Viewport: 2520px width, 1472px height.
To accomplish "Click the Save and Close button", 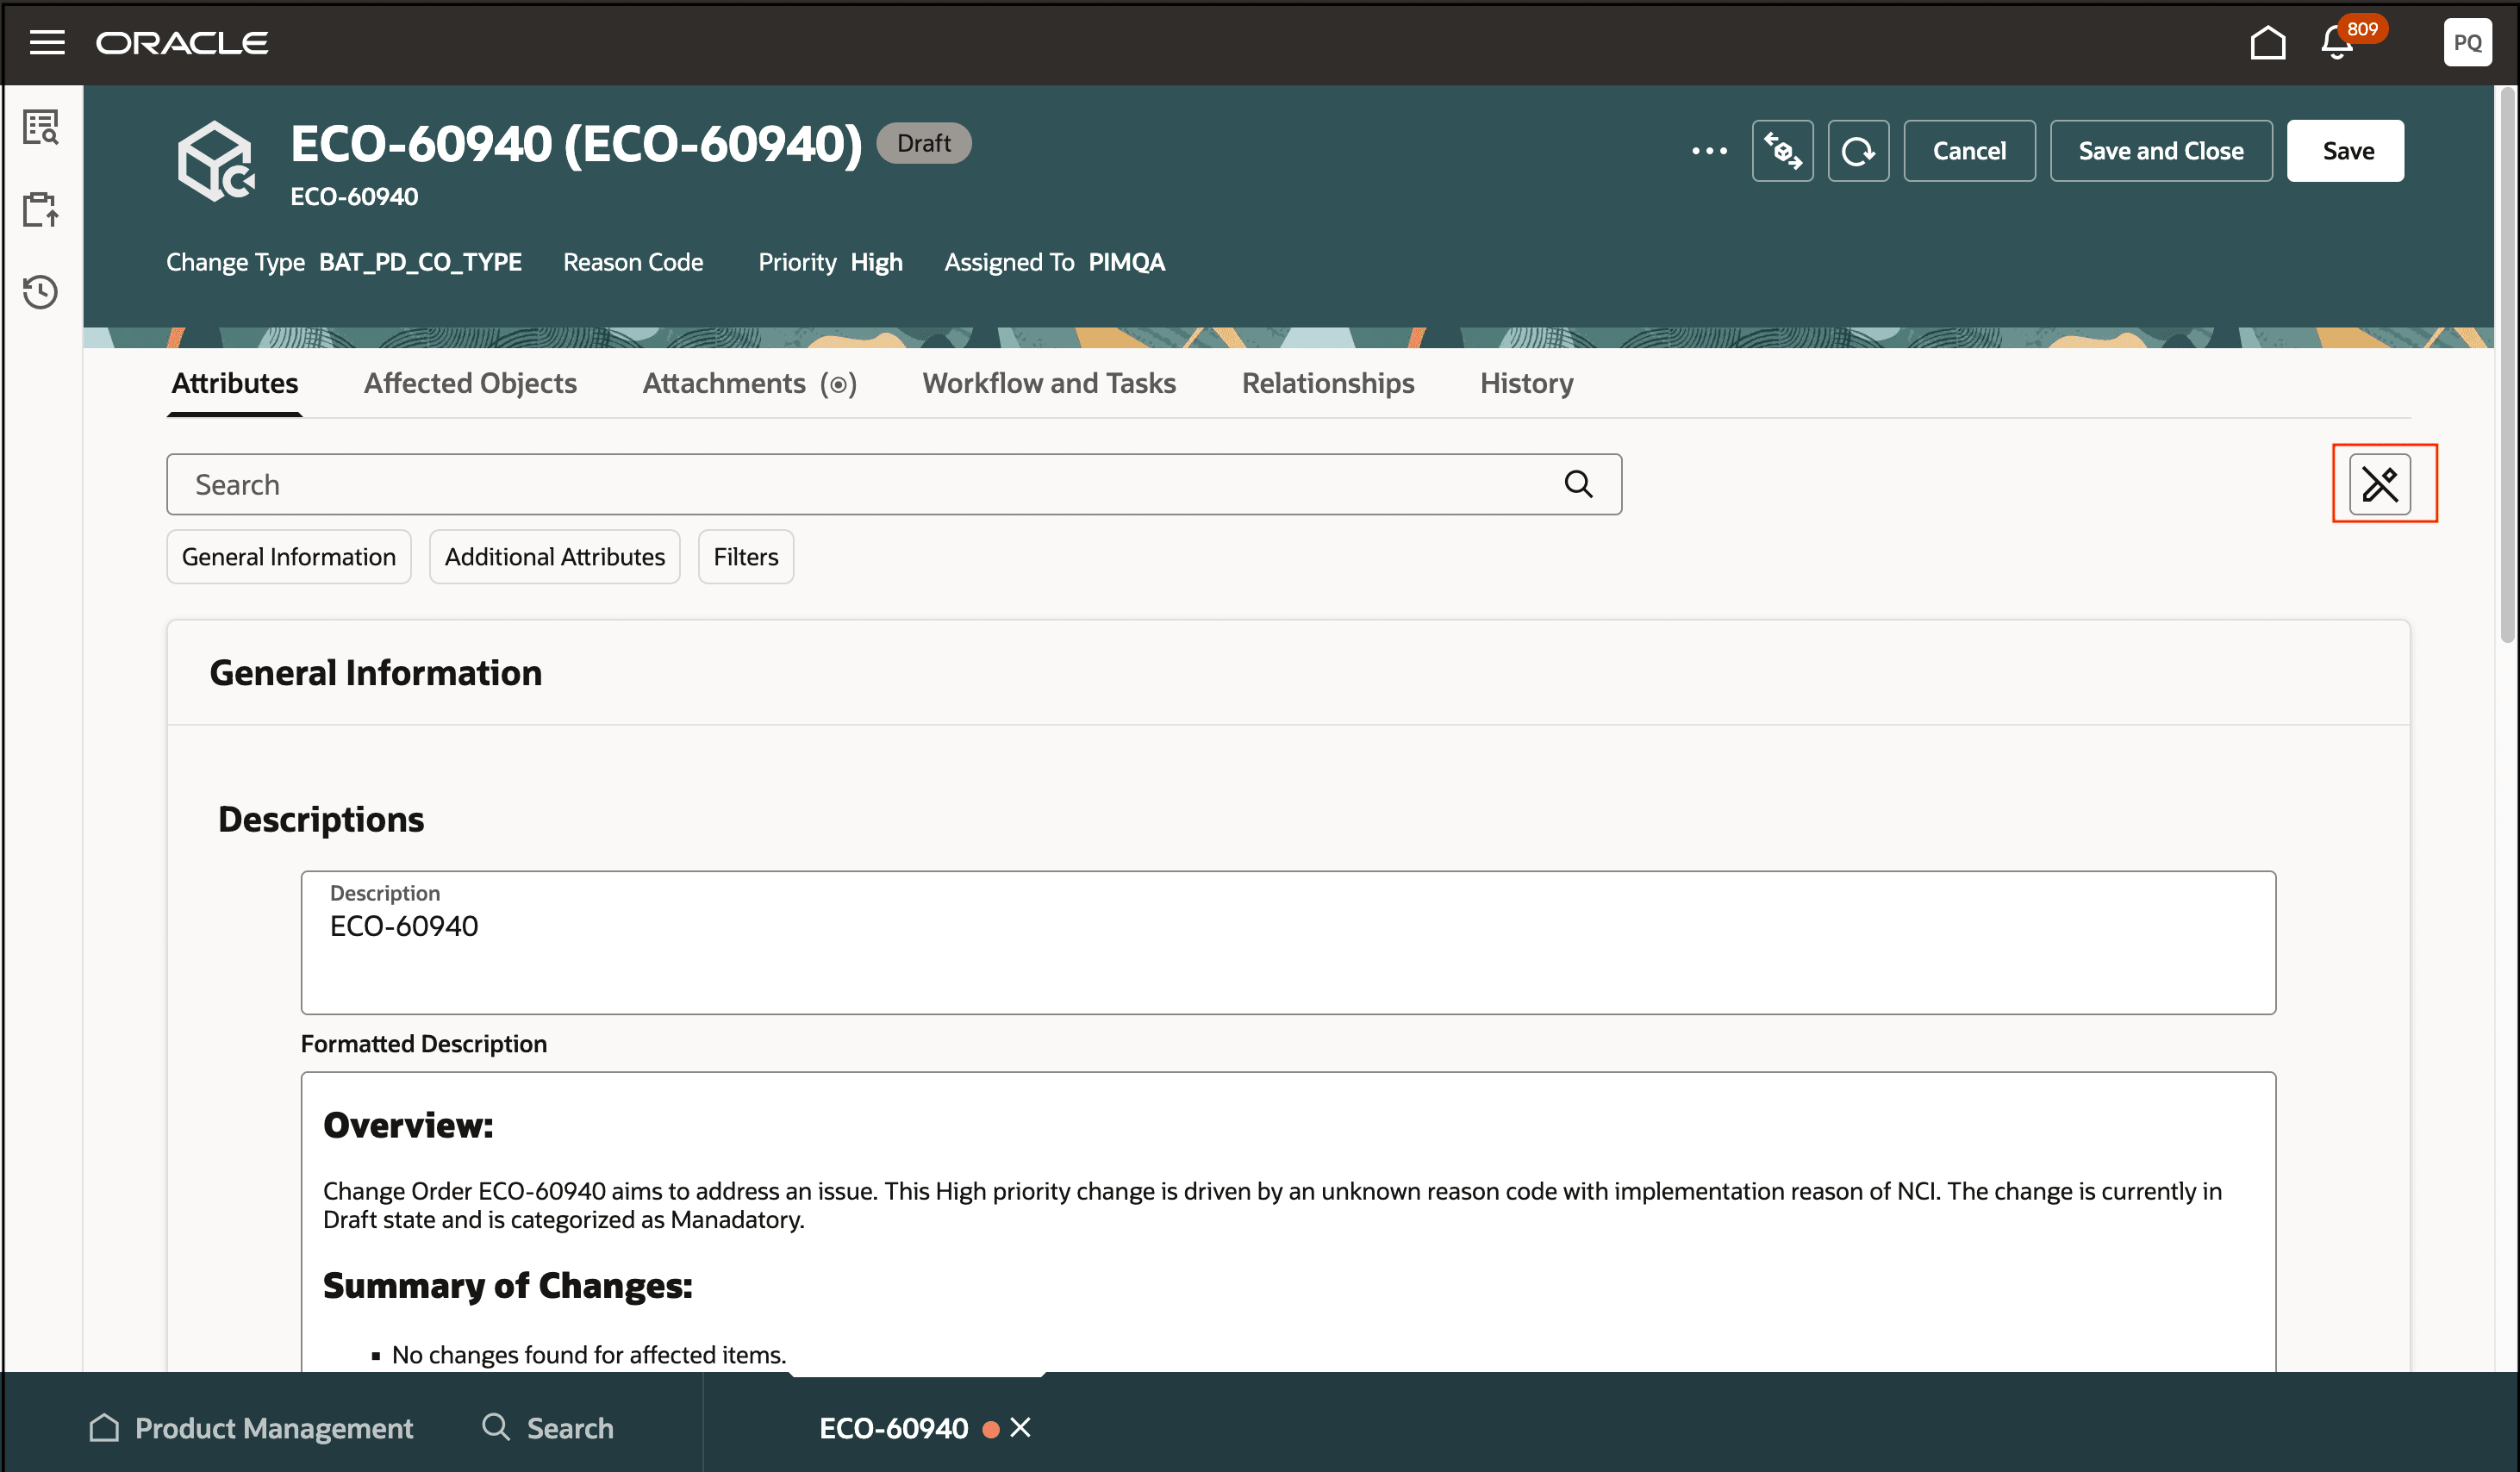I will click(2160, 151).
